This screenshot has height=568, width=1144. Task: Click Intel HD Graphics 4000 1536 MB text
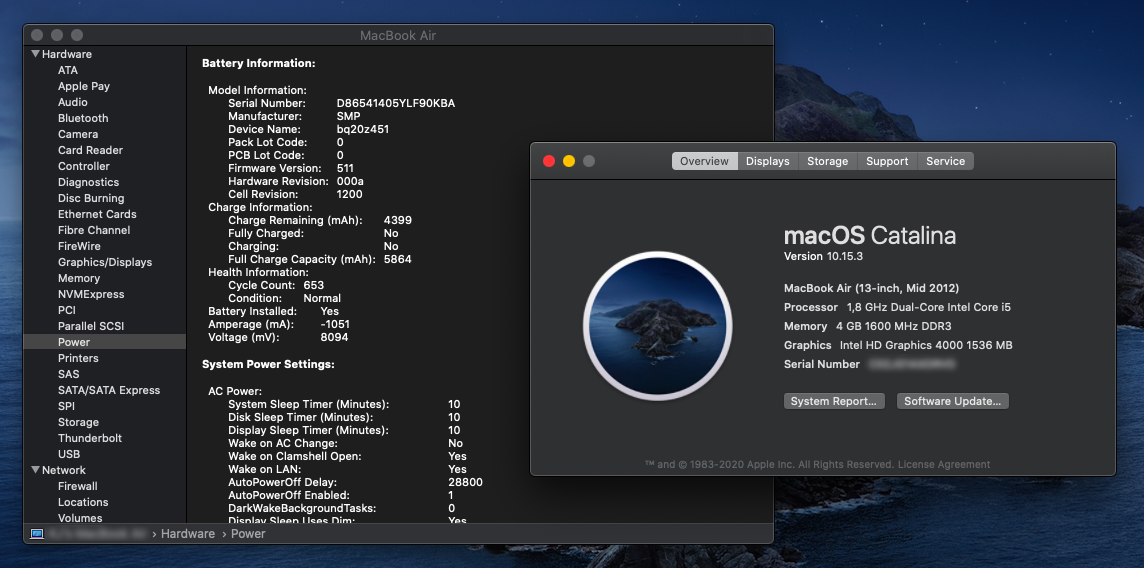pos(926,345)
